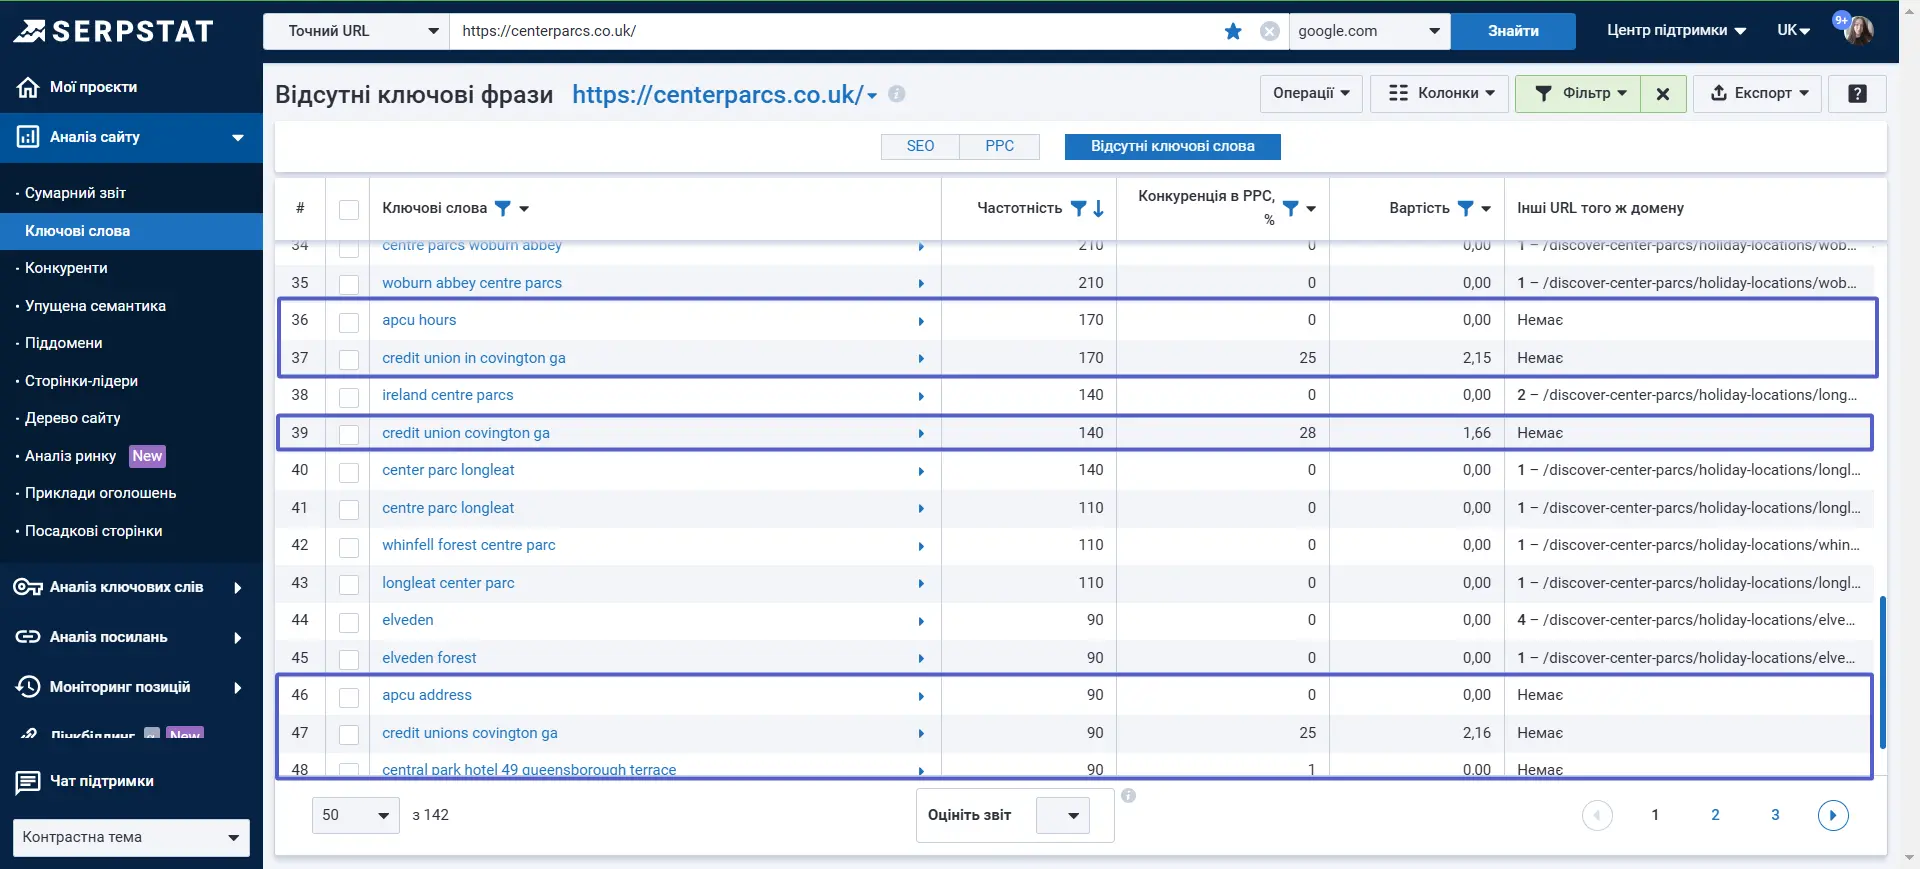Click Аналіз посилань link icon
This screenshot has width=1920, height=869.
28,637
